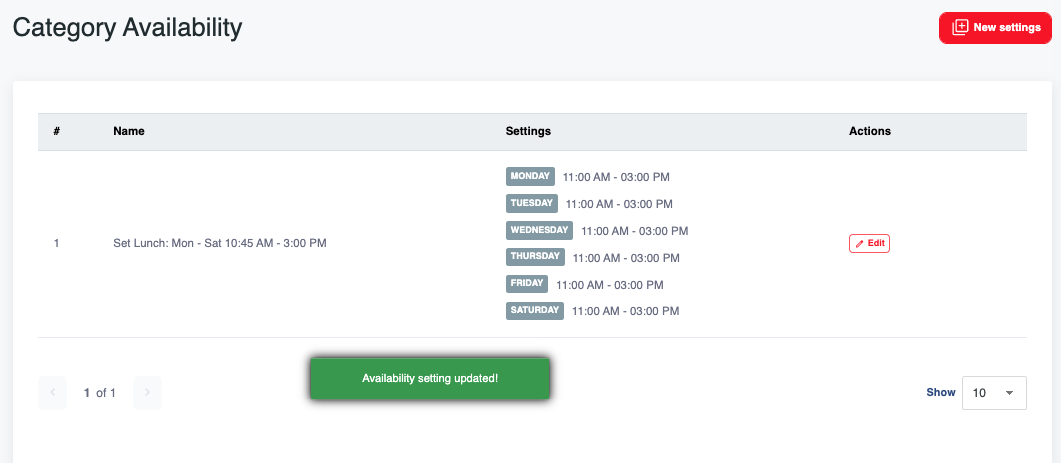Click the New settings plus icon
The height and width of the screenshot is (463, 1061).
pos(960,28)
